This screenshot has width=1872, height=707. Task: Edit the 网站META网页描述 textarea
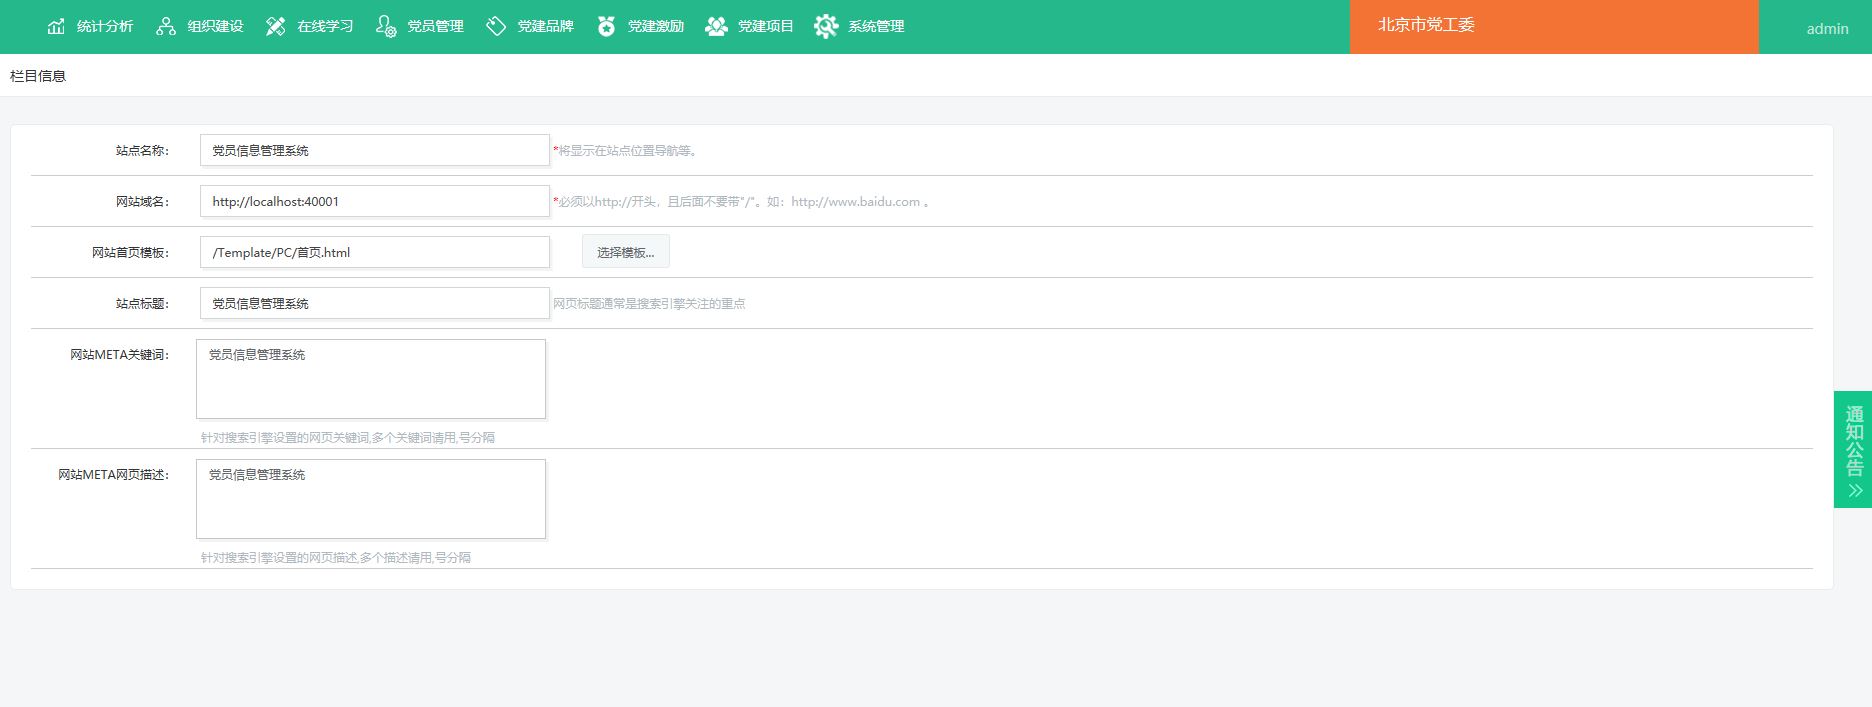point(371,499)
